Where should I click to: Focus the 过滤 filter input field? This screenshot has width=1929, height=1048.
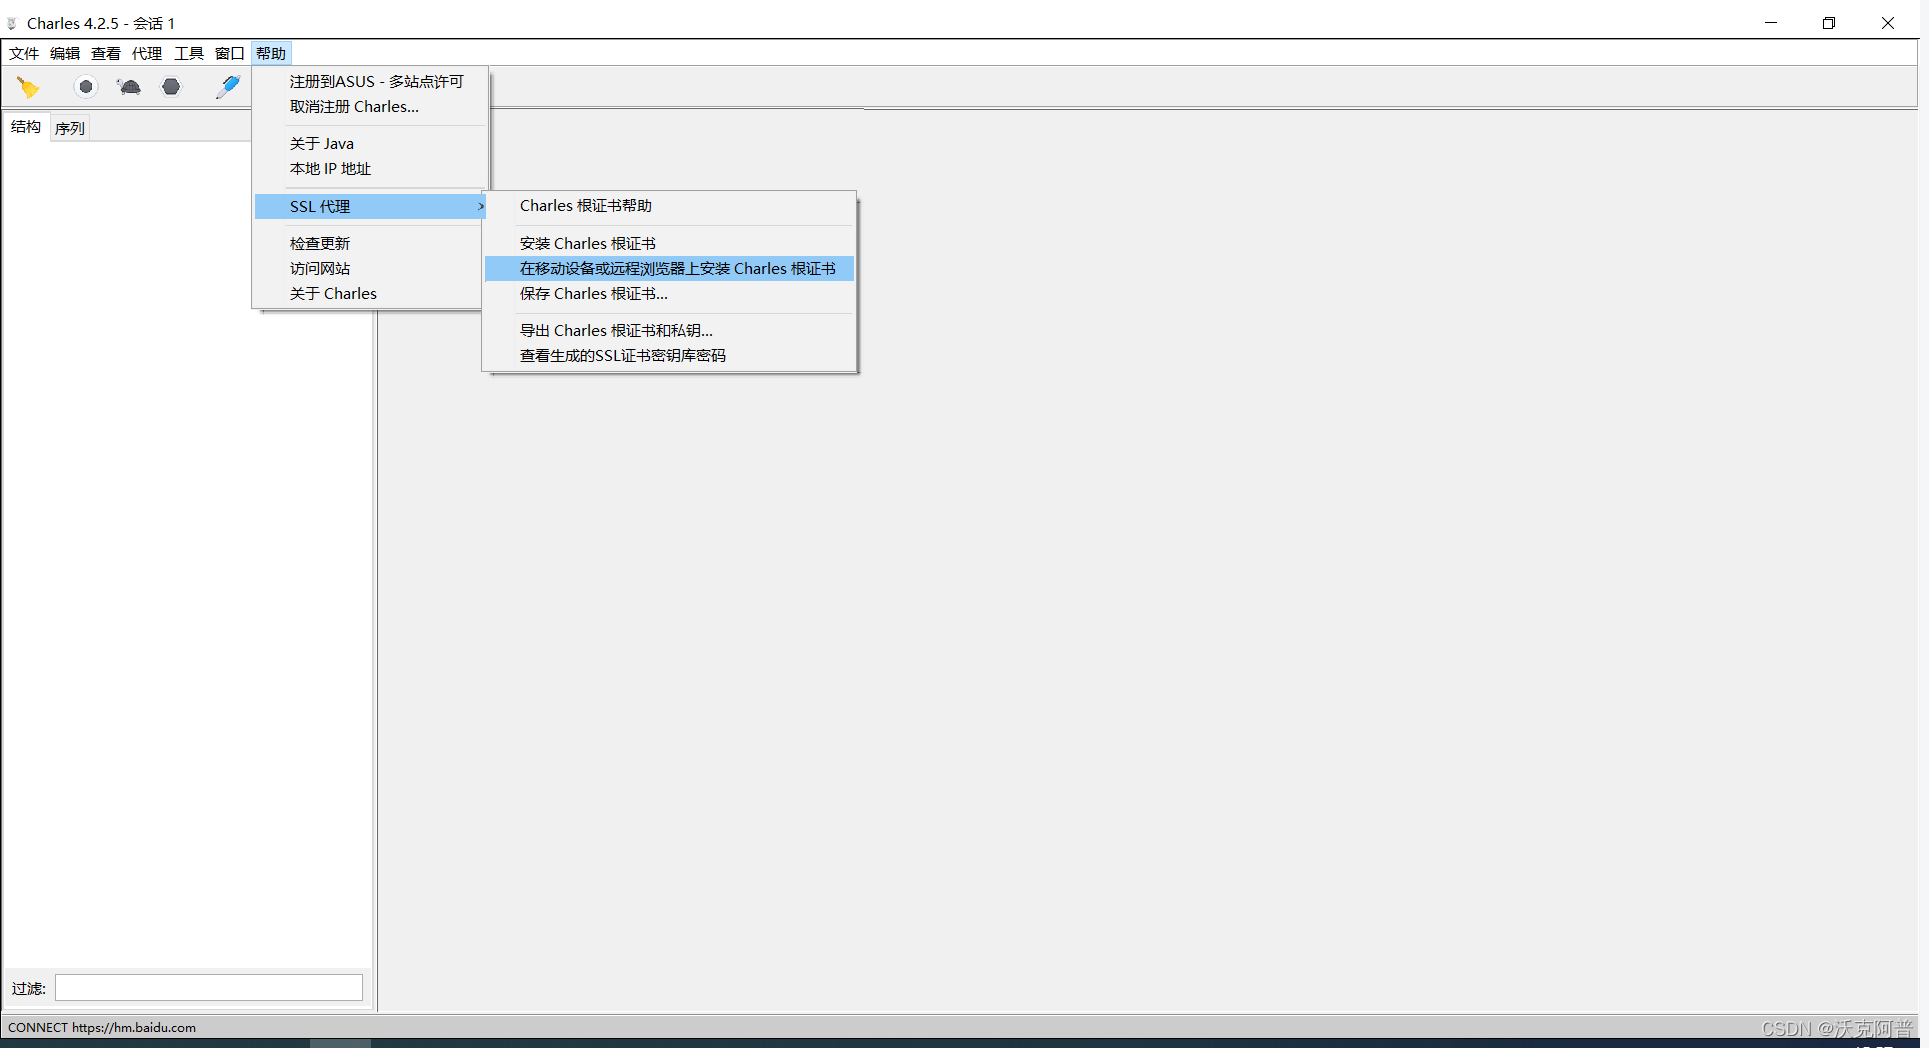coord(209,988)
